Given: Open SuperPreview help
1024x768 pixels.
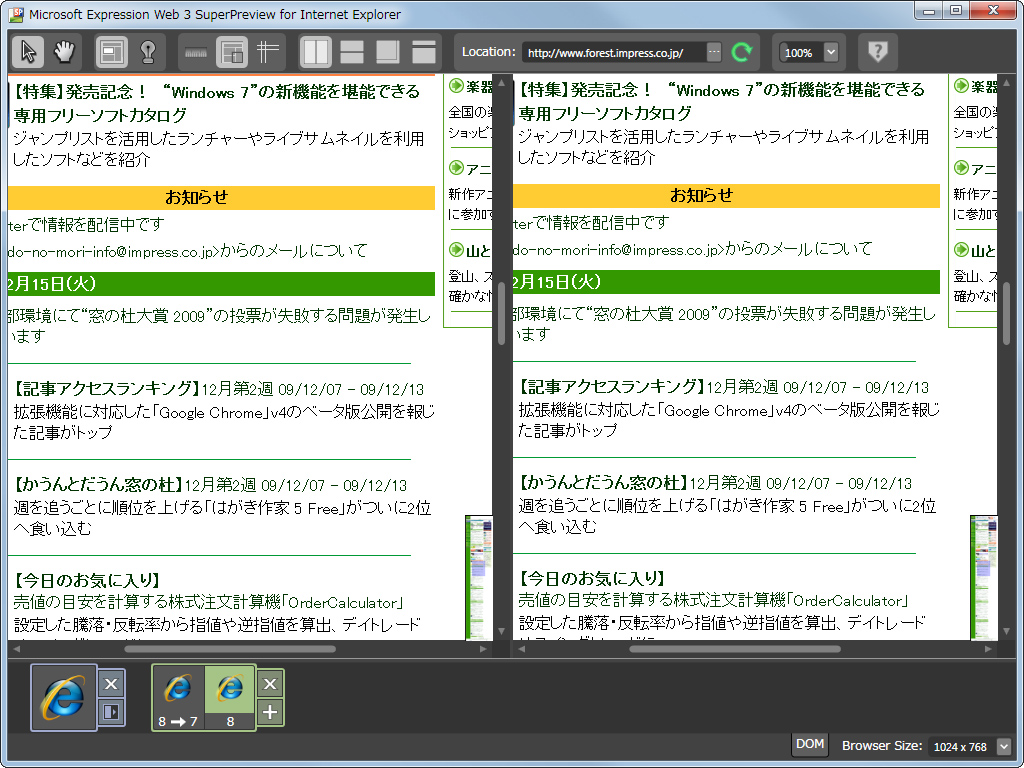Looking at the screenshot, I should [x=877, y=51].
